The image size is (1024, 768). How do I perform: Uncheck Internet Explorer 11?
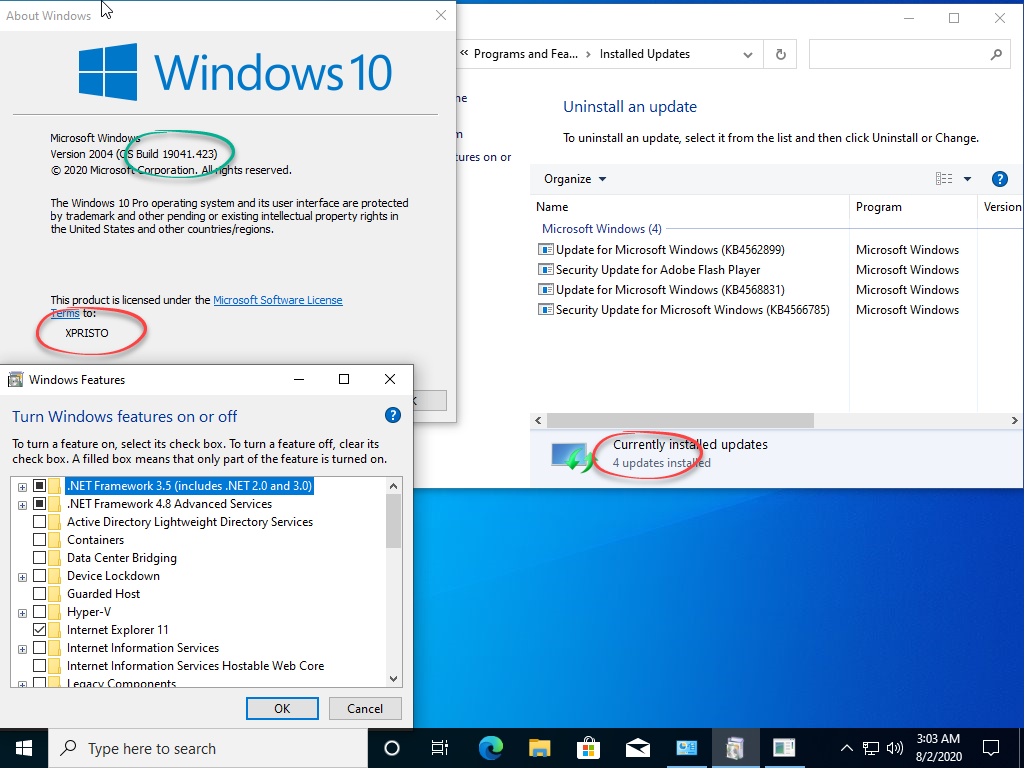pyautogui.click(x=39, y=630)
